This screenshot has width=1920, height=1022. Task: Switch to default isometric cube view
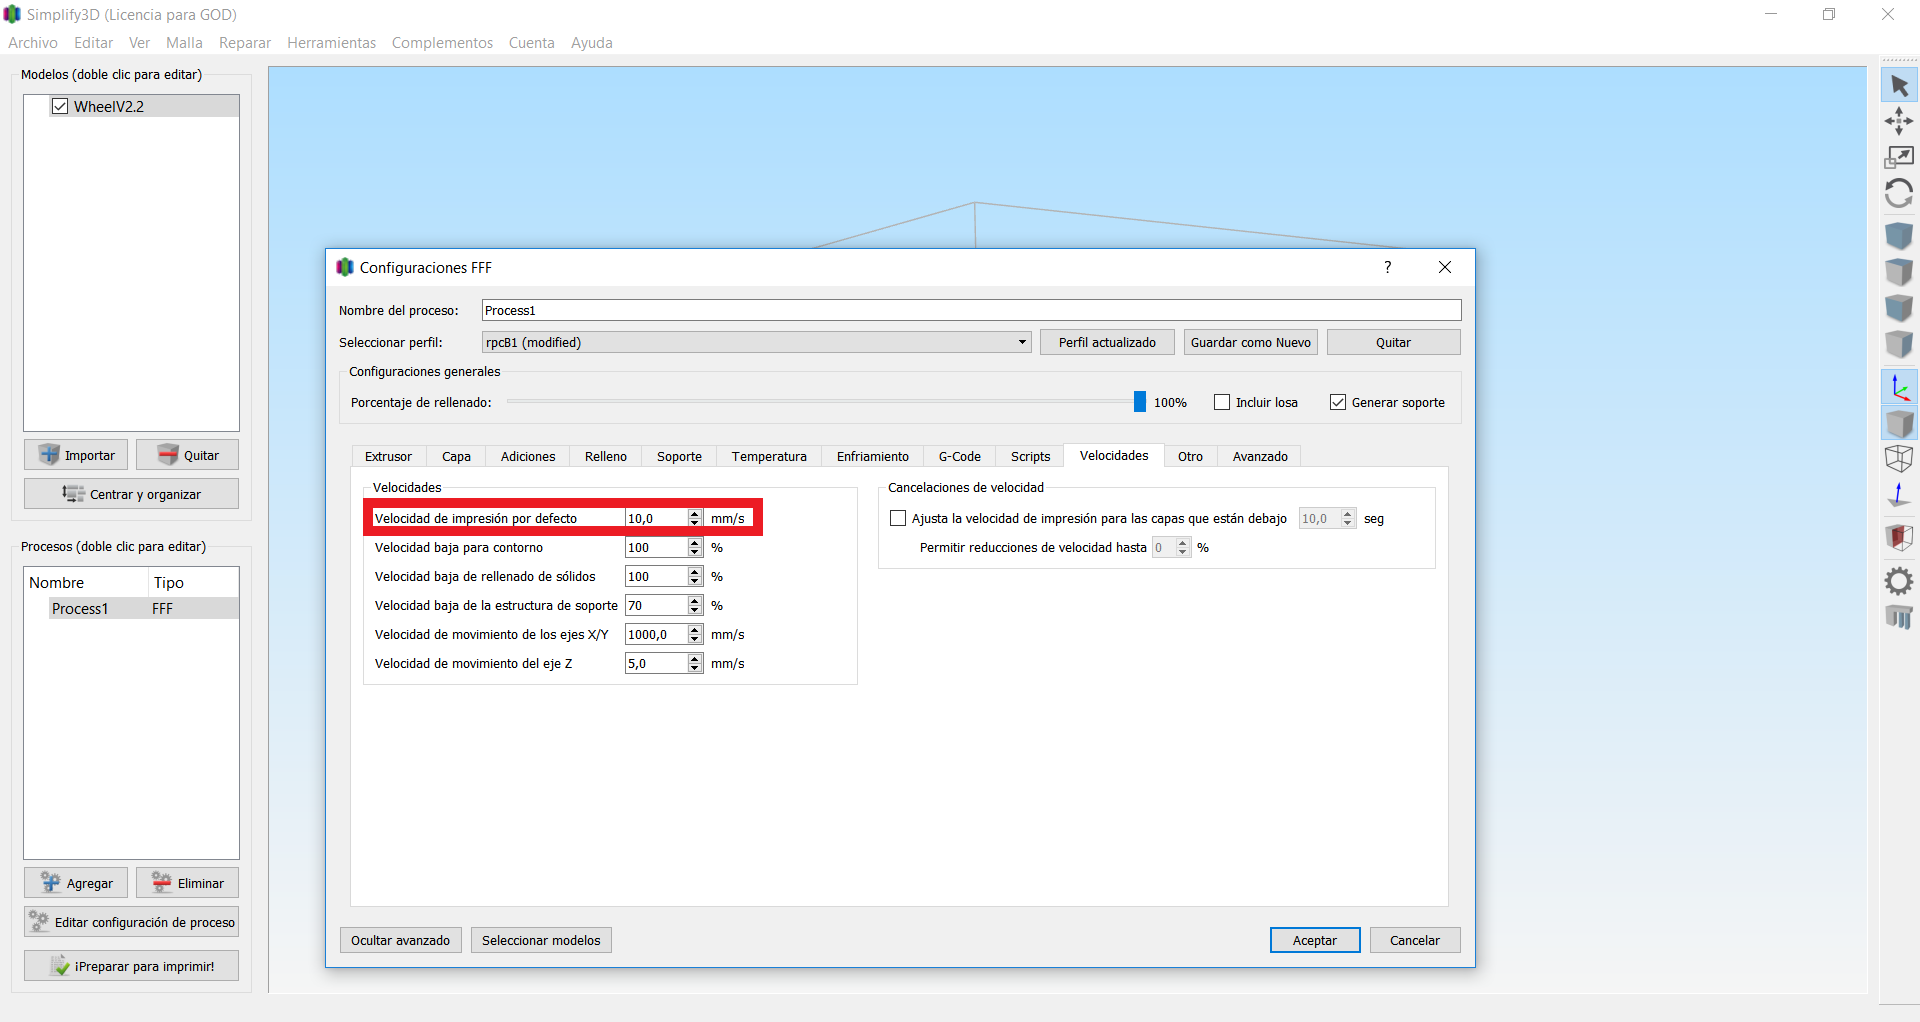(1899, 236)
